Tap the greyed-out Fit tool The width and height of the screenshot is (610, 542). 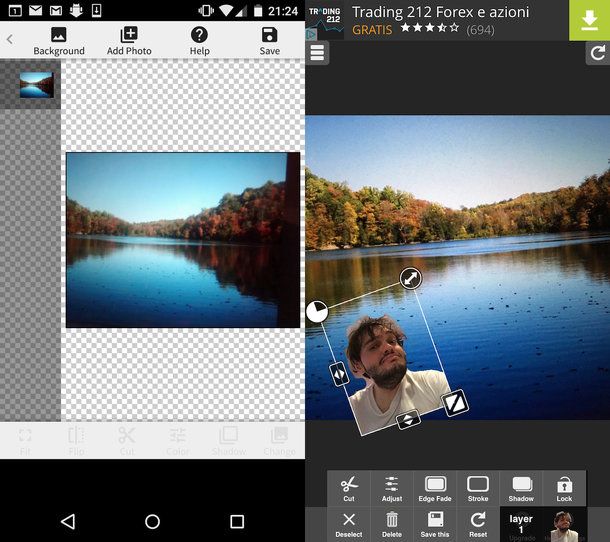pos(25,441)
